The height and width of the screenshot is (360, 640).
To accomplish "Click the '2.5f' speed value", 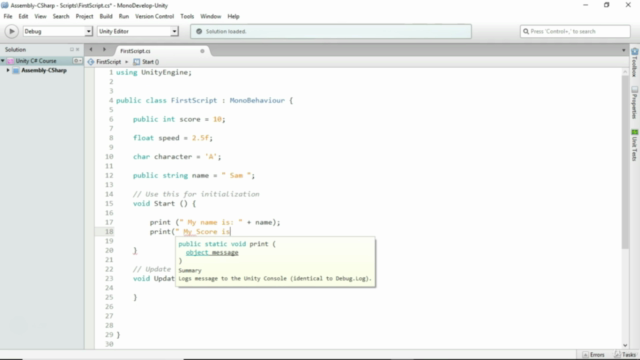I will point(200,138).
